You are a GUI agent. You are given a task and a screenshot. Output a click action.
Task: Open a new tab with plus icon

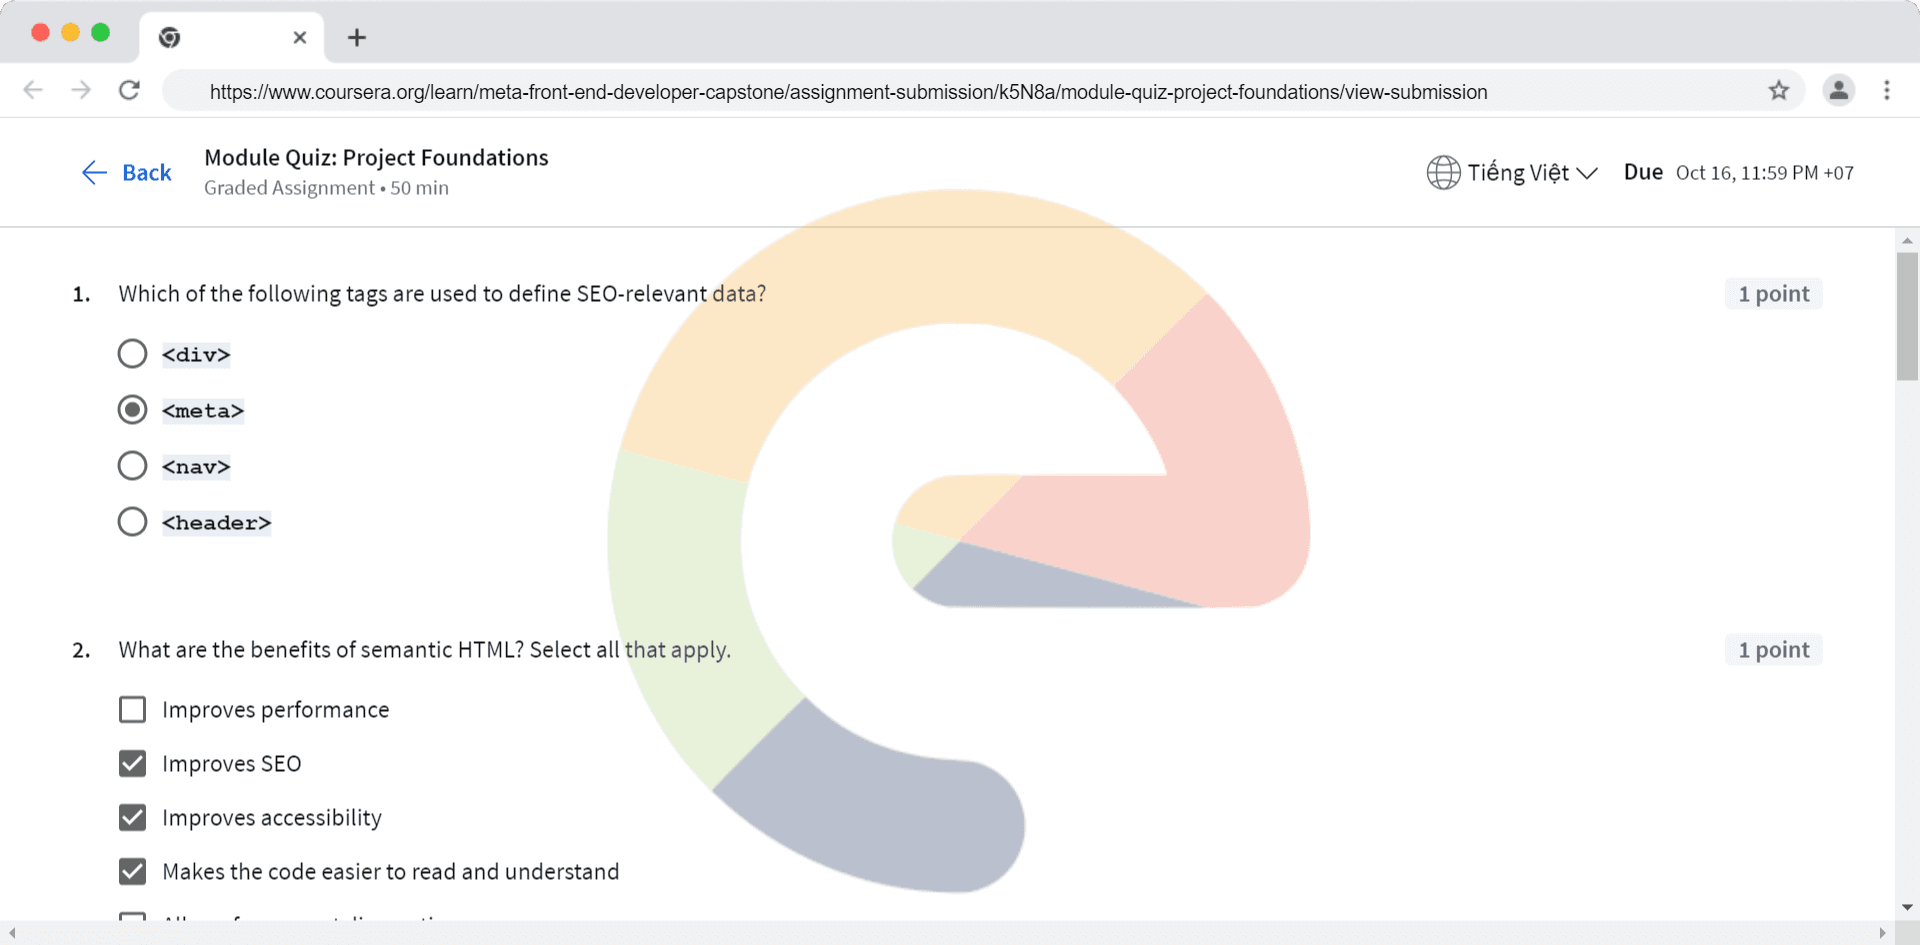click(x=356, y=38)
